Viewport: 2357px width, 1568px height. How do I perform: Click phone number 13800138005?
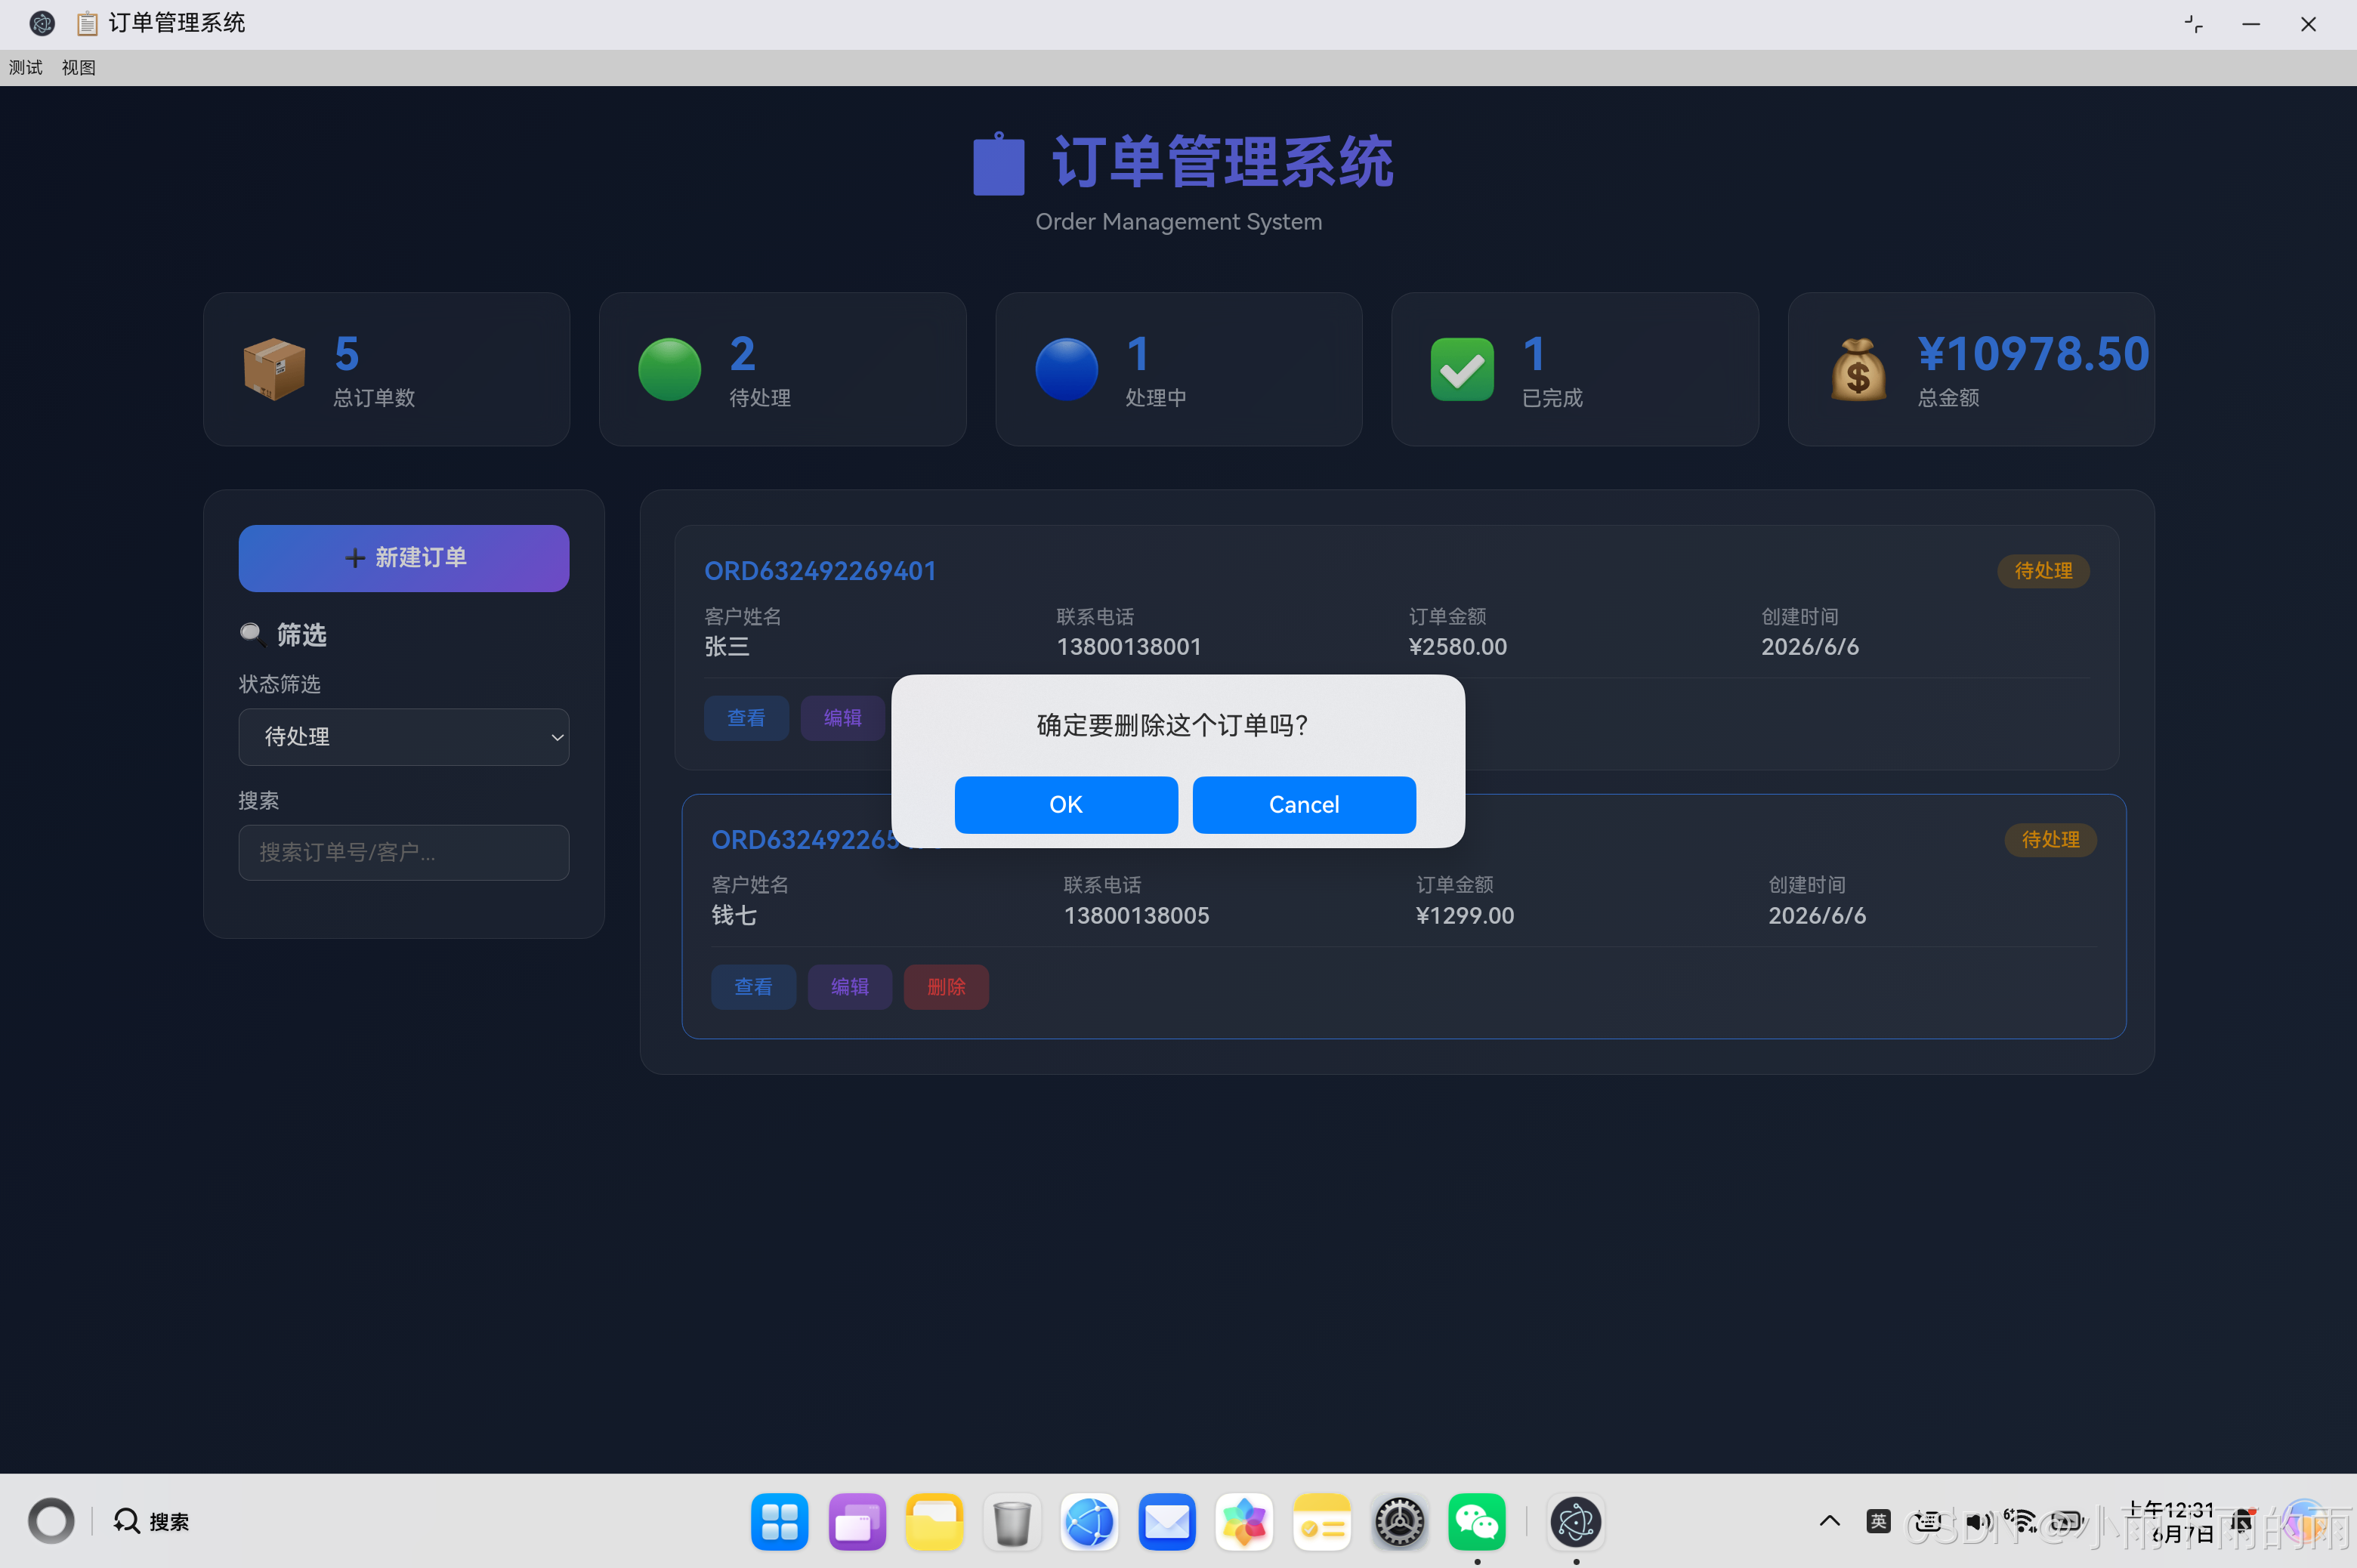coord(1136,915)
